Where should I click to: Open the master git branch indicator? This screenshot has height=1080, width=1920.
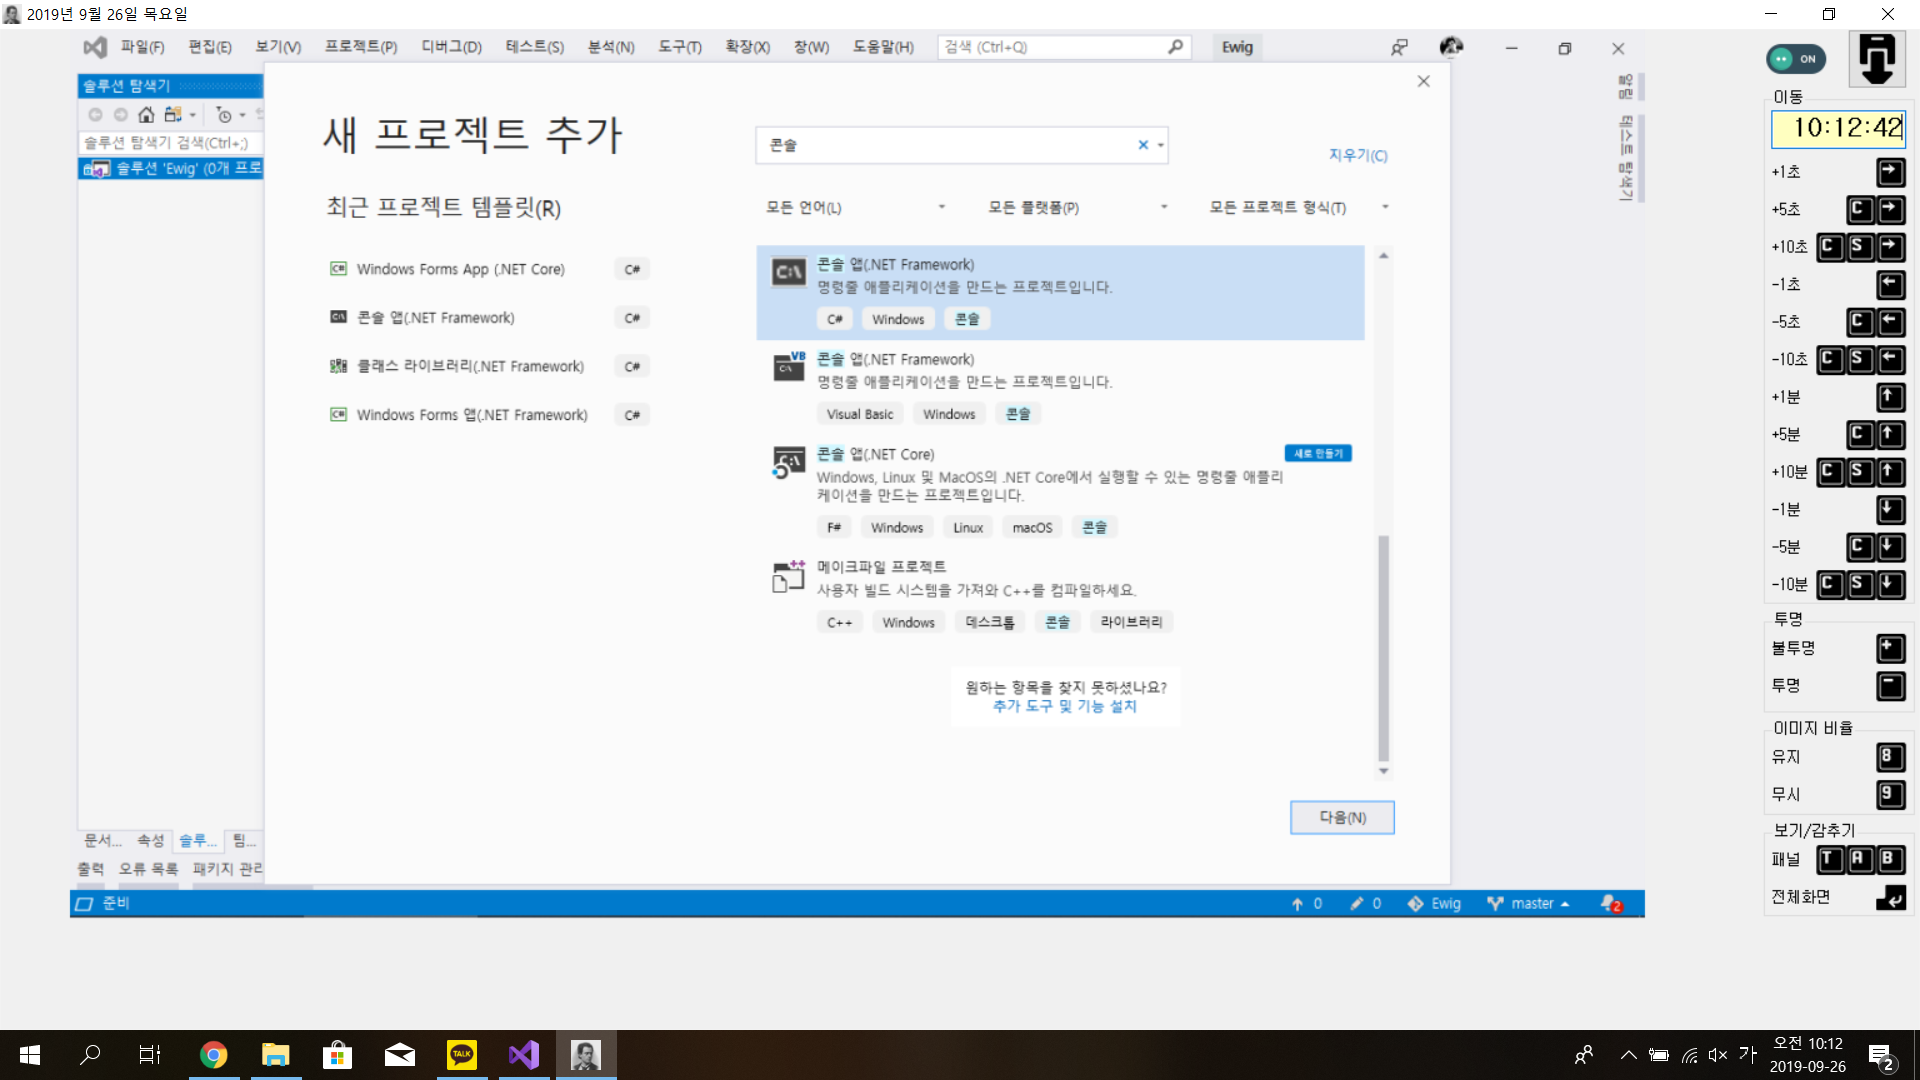pyautogui.click(x=1529, y=903)
